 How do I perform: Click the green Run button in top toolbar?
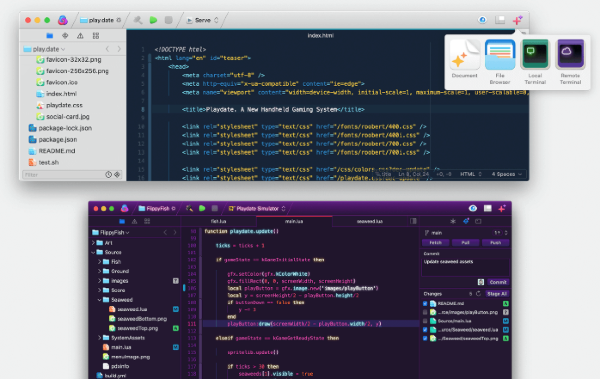153,20
